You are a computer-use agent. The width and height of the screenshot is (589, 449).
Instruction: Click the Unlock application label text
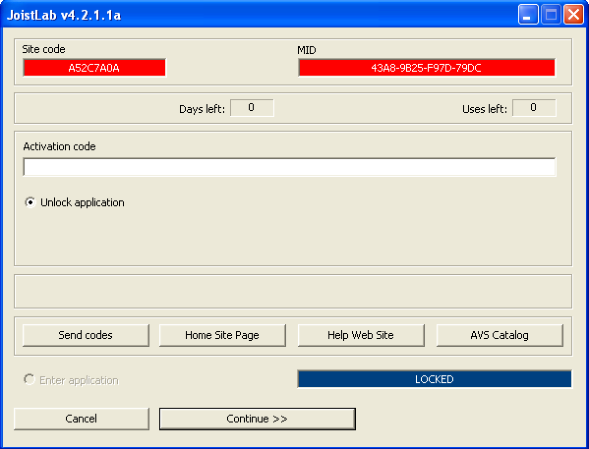(82, 203)
